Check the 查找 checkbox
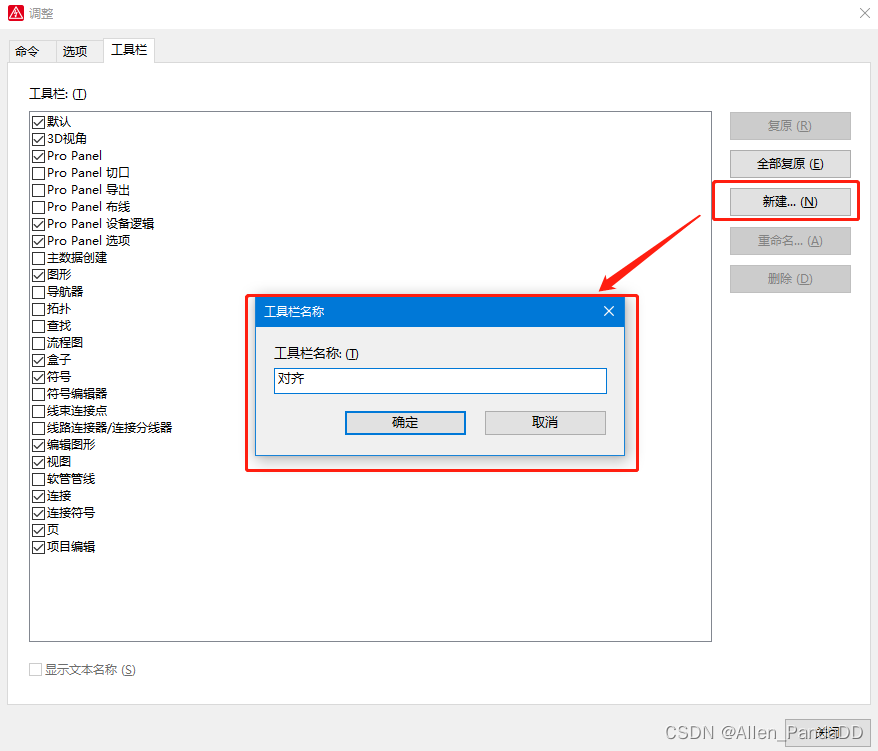This screenshot has height=751, width=878. point(39,326)
